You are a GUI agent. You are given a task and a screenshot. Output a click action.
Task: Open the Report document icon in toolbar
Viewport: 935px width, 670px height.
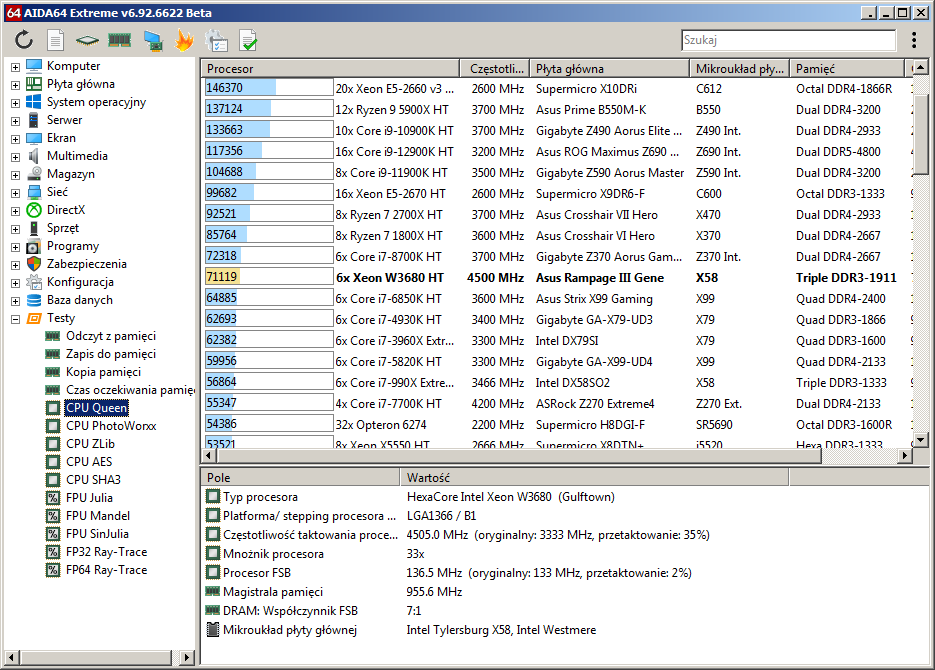click(x=56, y=41)
